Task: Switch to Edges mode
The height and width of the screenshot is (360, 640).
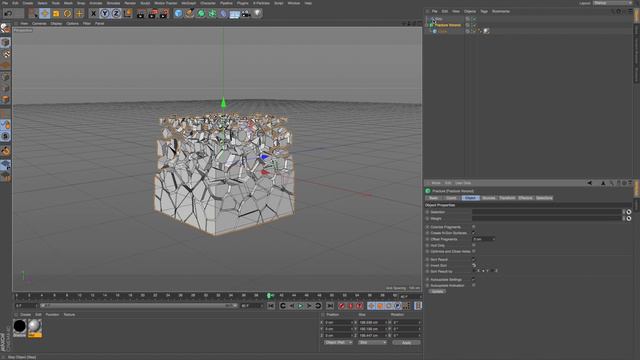Action: (5, 88)
